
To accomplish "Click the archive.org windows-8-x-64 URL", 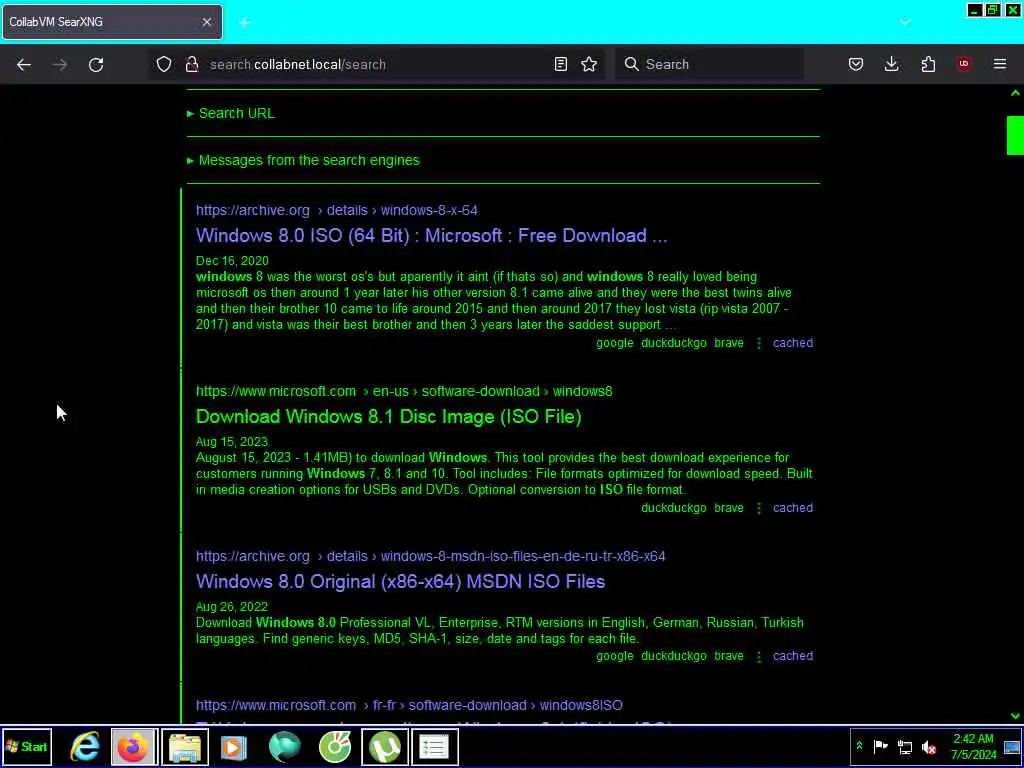I will pyautogui.click(x=336, y=210).
